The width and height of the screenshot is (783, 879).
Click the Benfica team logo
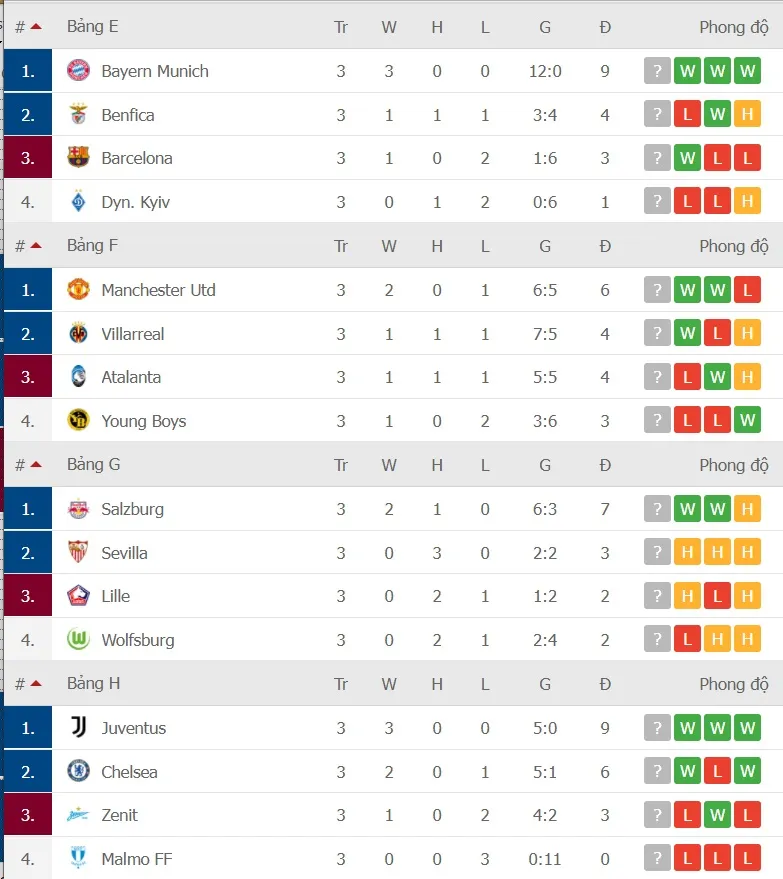(x=78, y=115)
